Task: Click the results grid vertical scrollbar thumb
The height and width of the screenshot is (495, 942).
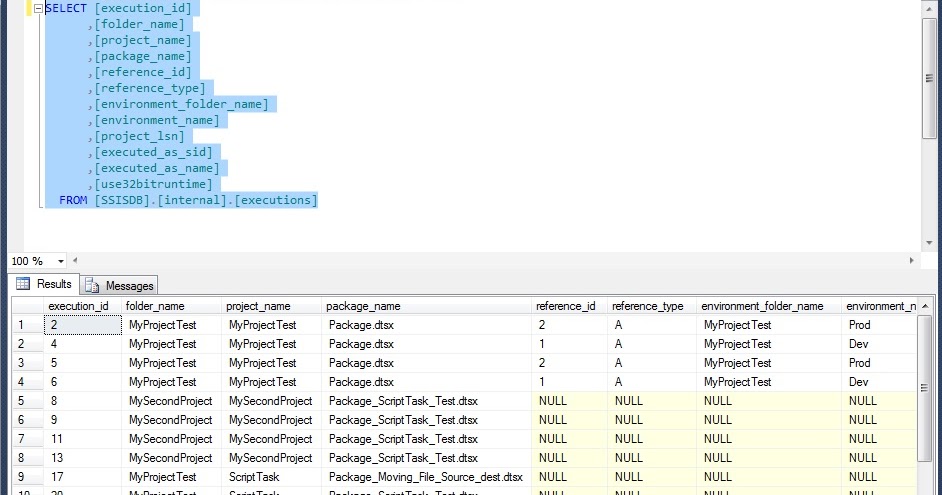Action: 924,389
